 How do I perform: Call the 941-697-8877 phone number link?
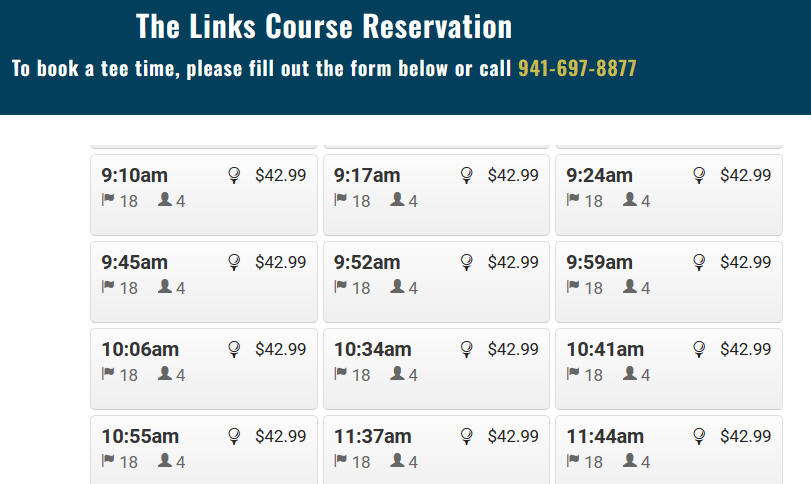coord(577,68)
